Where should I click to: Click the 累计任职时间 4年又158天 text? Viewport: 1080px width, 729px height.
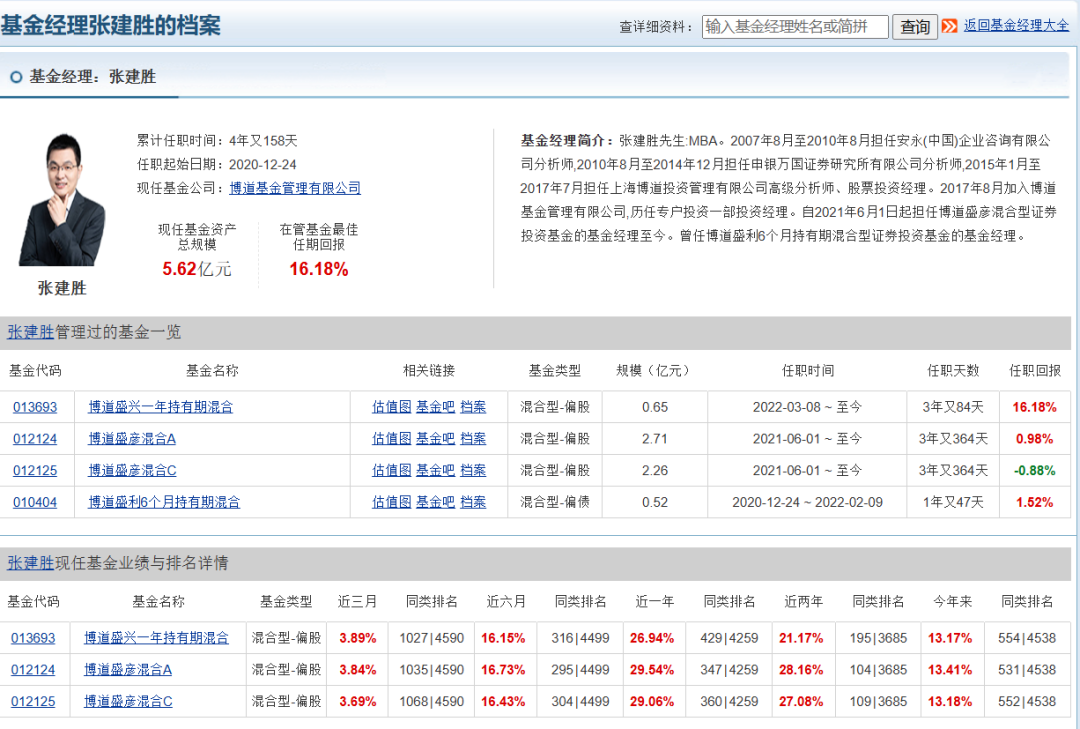(217, 141)
